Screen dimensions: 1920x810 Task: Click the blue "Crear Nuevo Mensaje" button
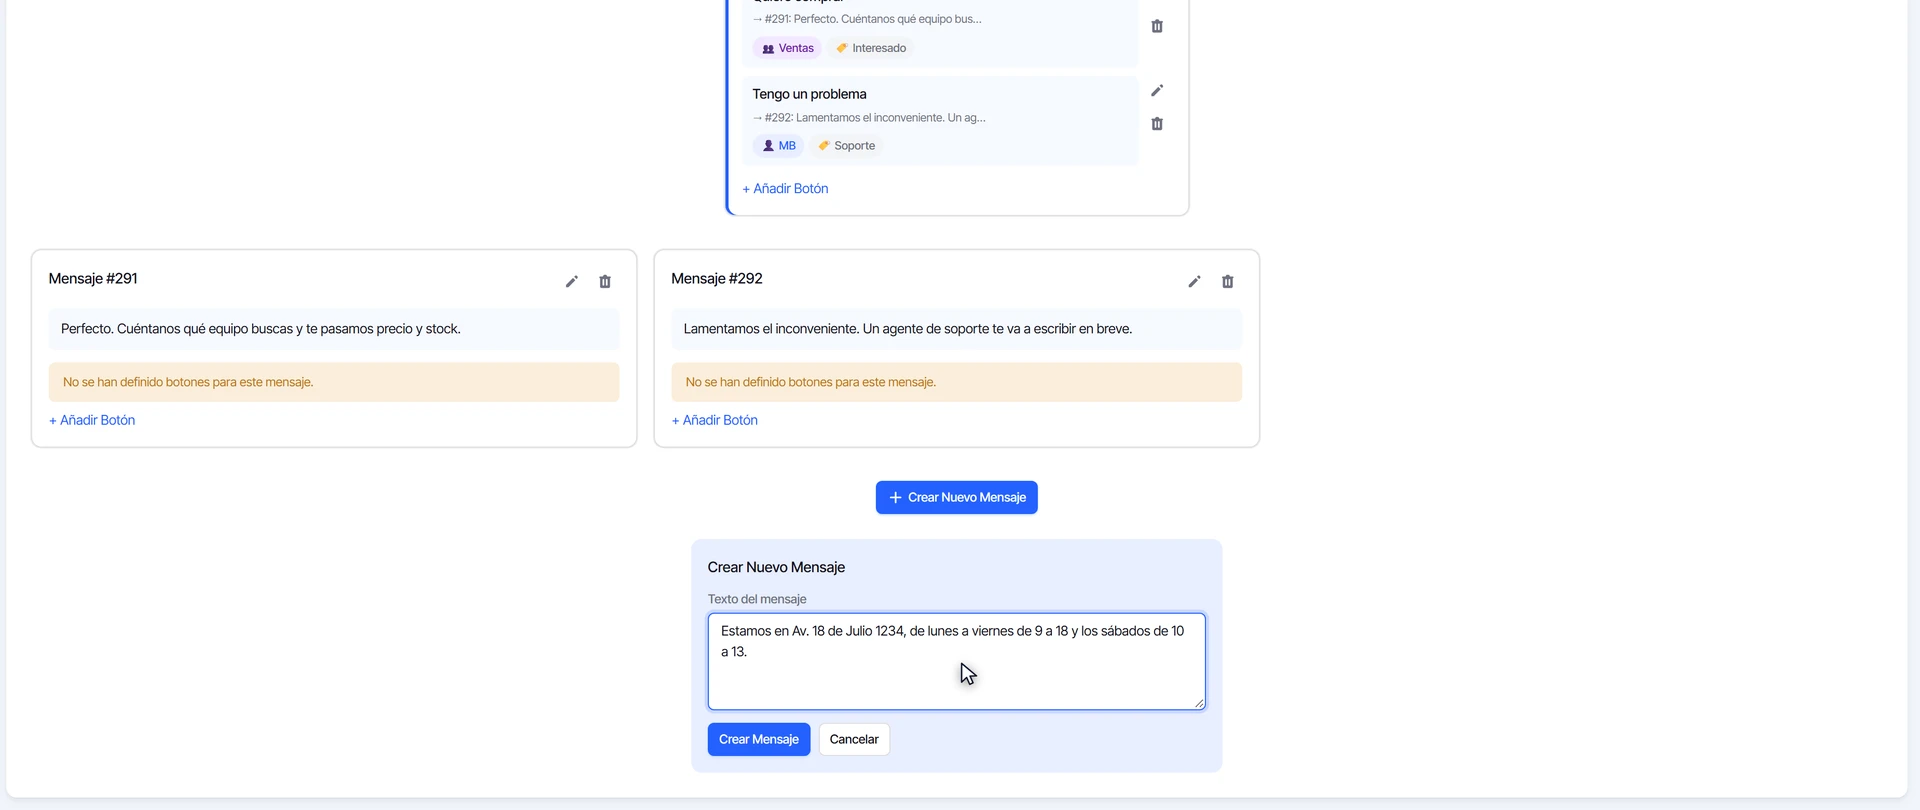[957, 498]
